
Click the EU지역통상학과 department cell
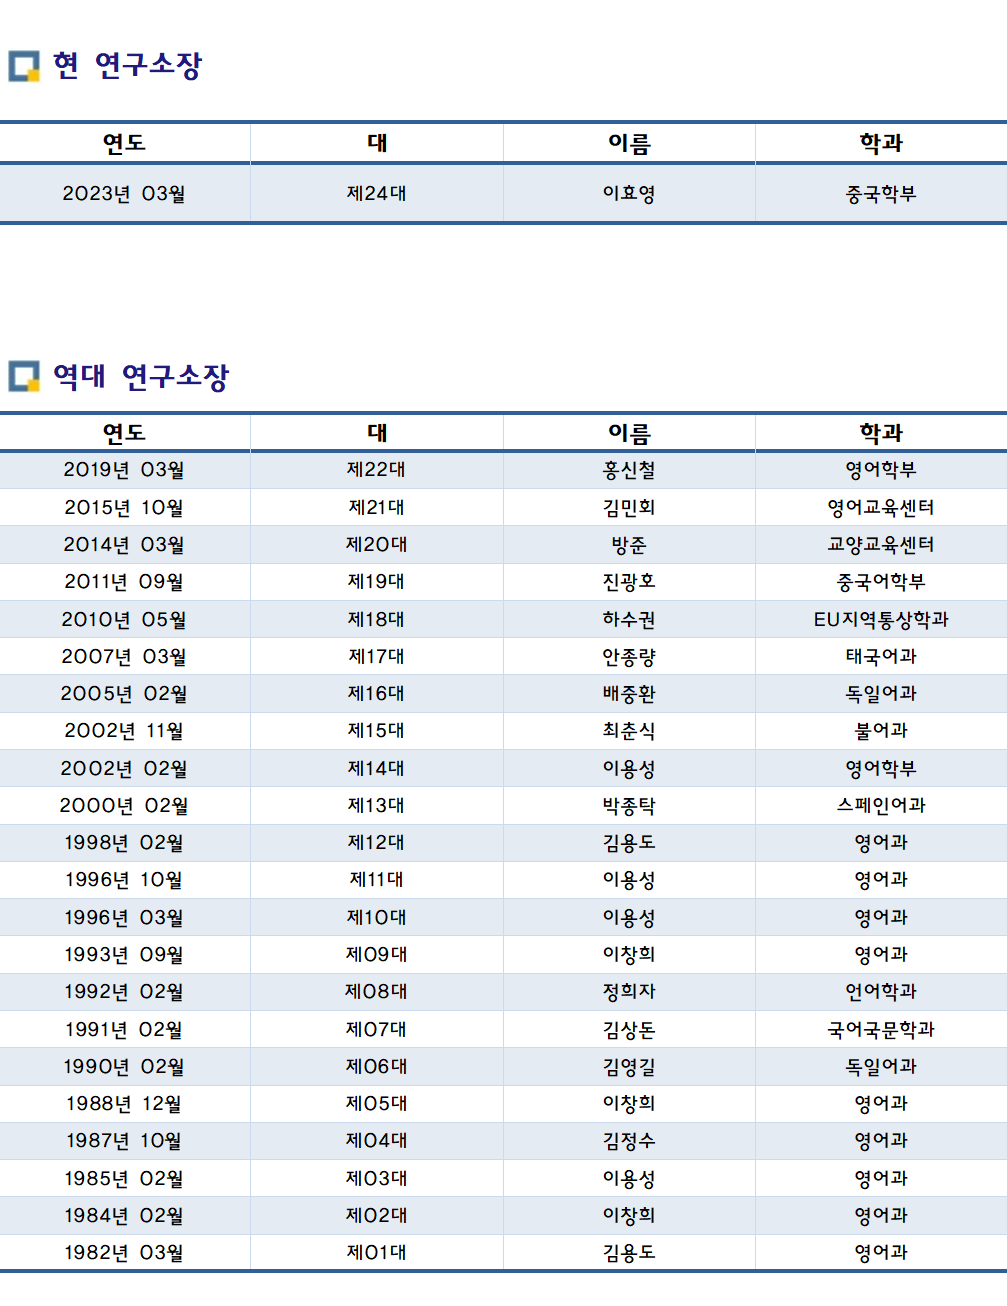pyautogui.click(x=881, y=620)
